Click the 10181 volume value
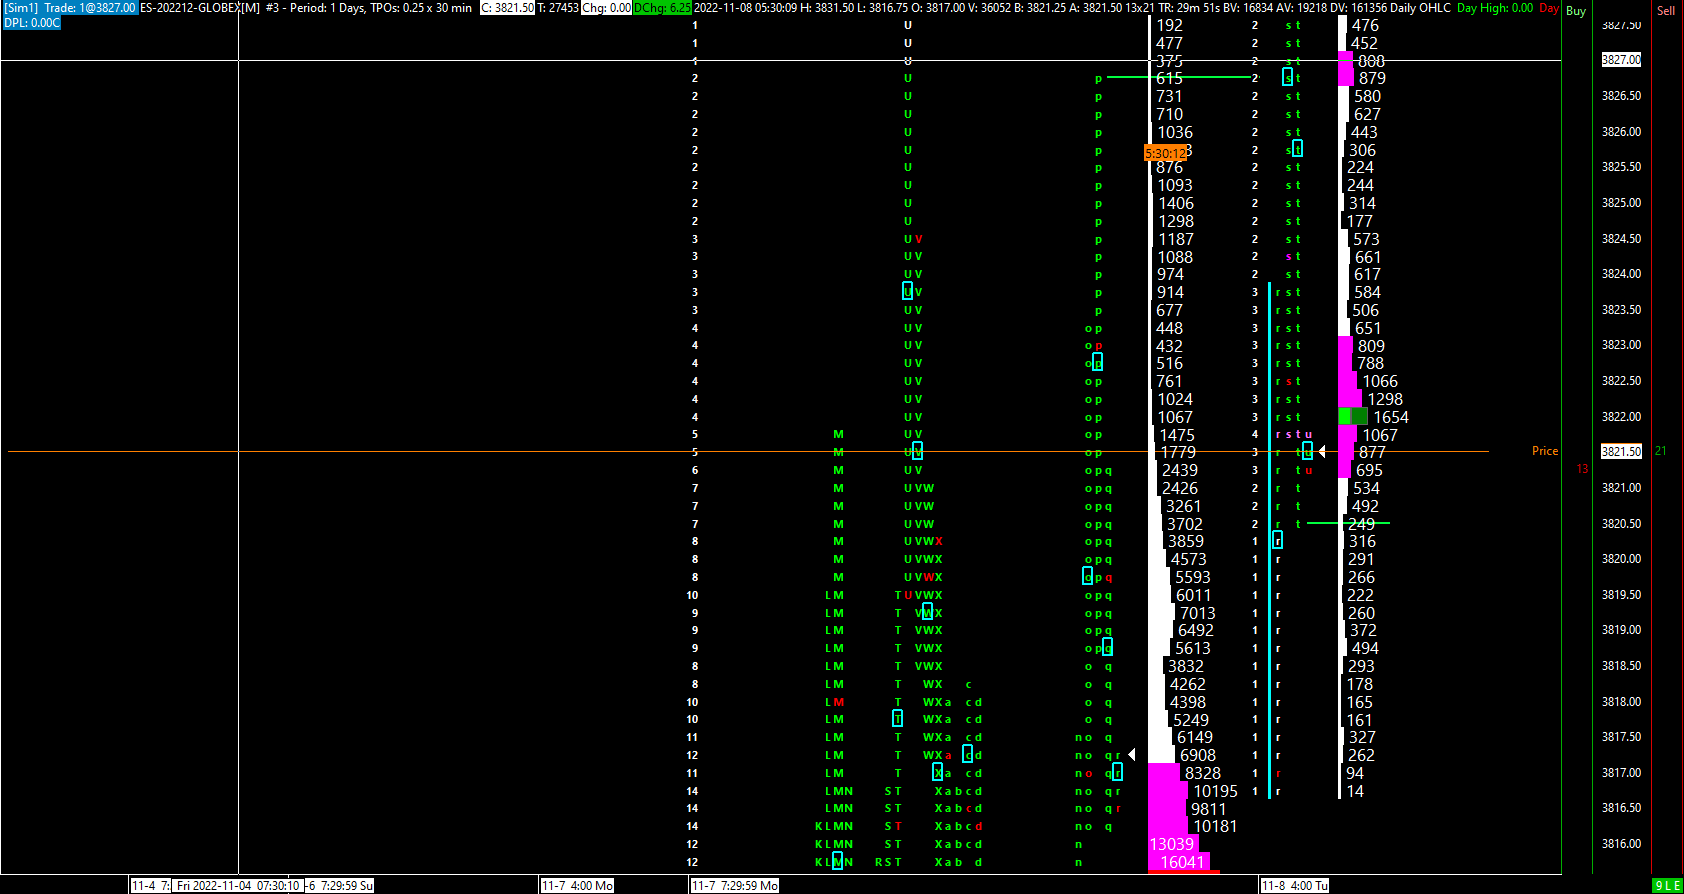The width and height of the screenshot is (1684, 894). [x=1215, y=826]
